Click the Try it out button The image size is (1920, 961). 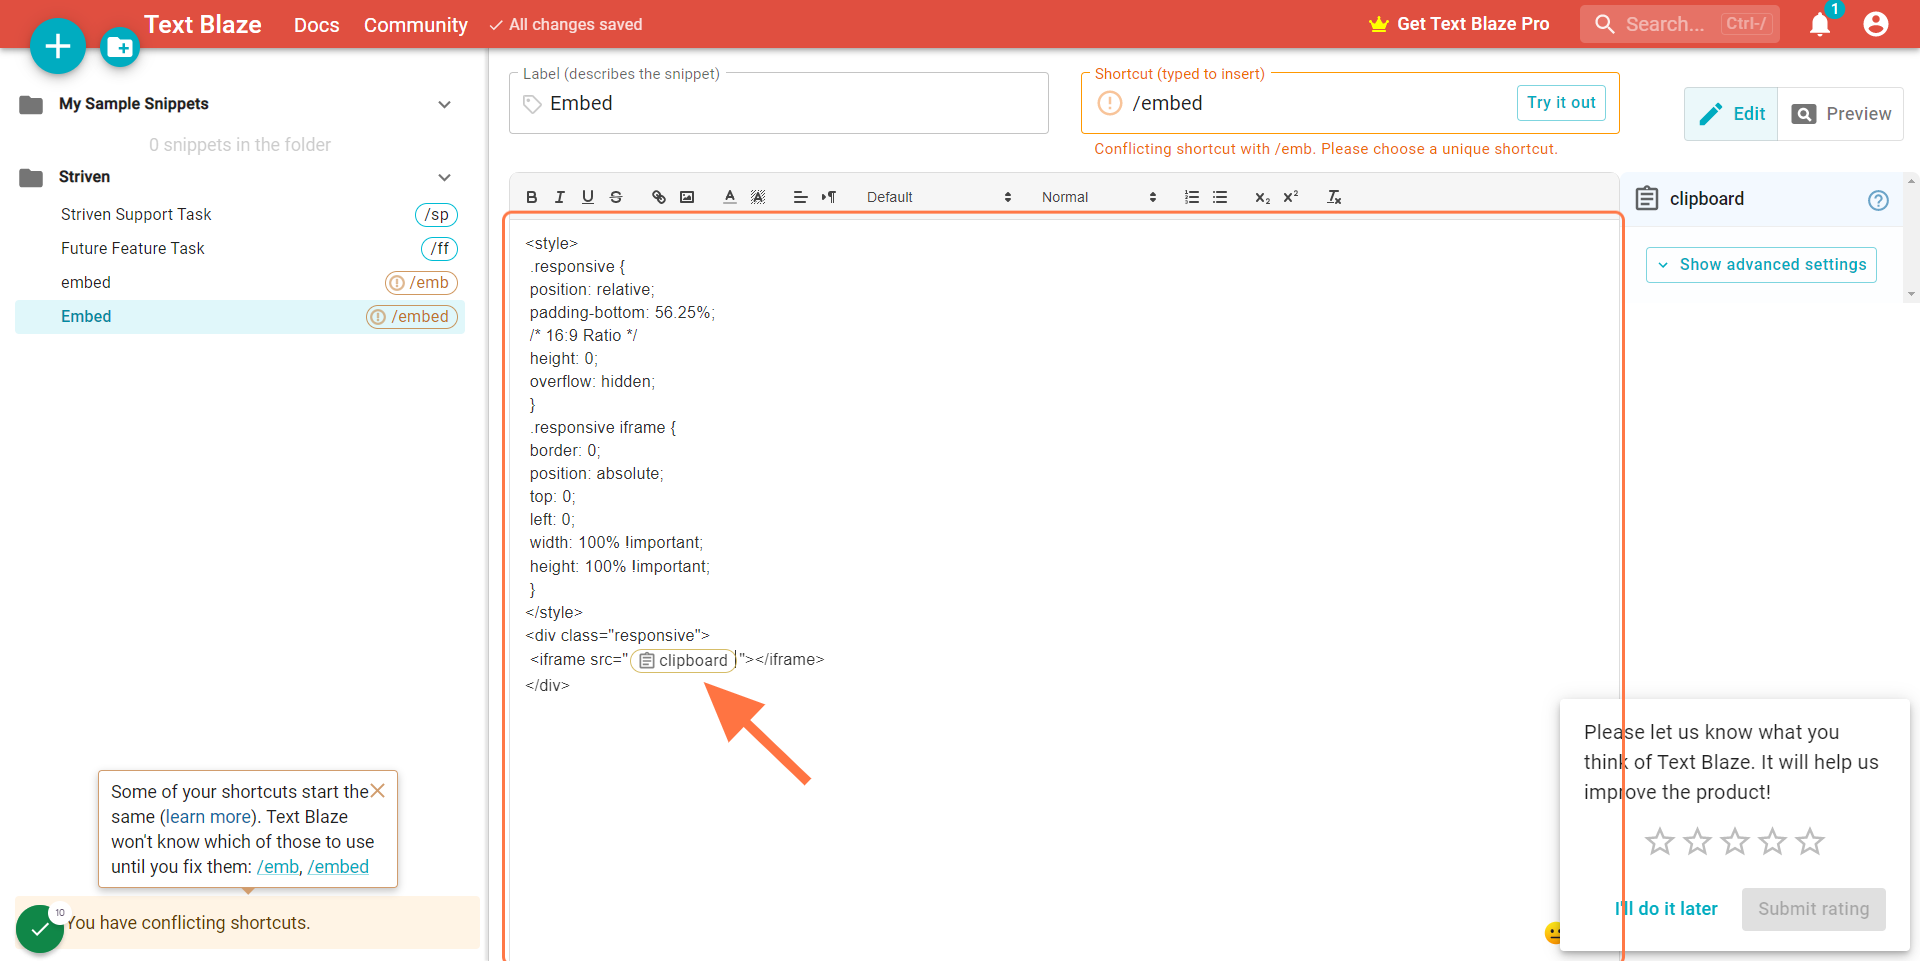coord(1561,103)
